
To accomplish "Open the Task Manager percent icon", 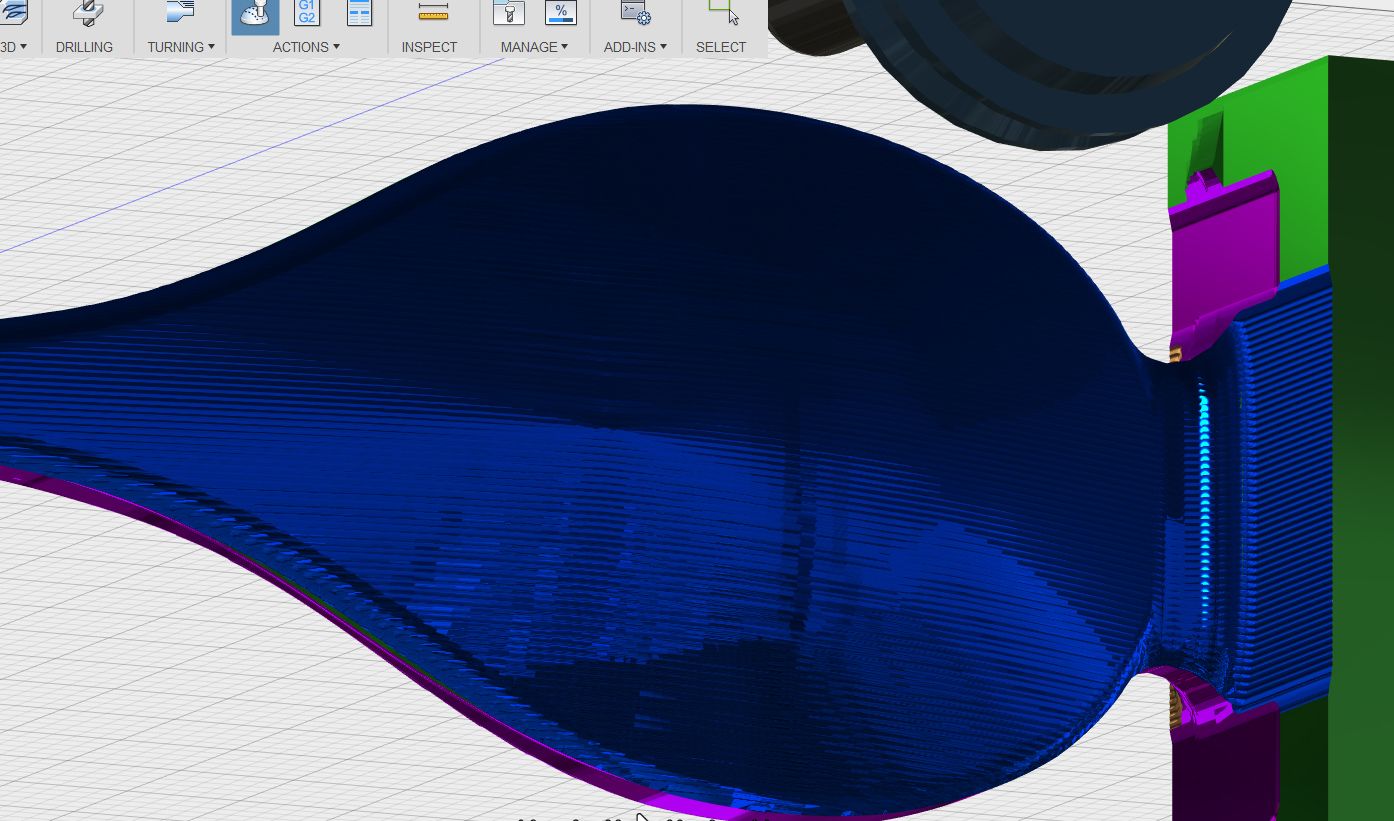I will pyautogui.click(x=561, y=13).
